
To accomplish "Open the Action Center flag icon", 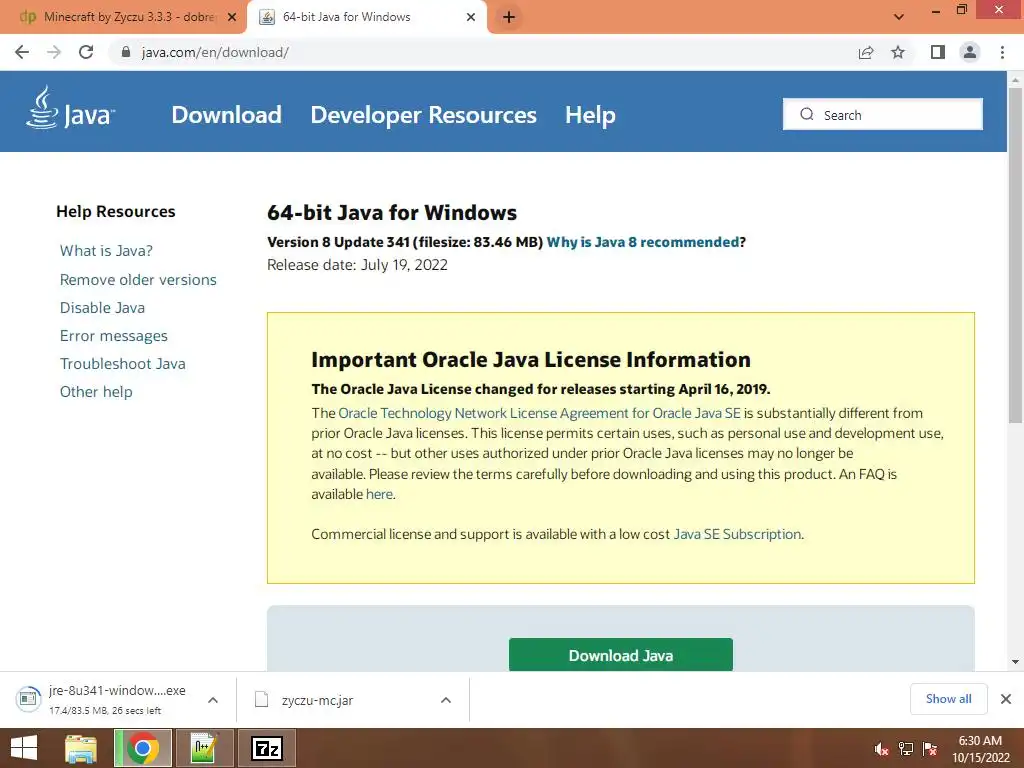I will [x=930, y=749].
